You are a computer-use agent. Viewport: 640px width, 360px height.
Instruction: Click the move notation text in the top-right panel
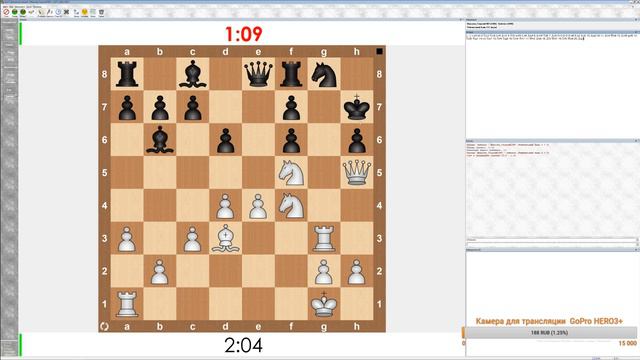coord(551,38)
